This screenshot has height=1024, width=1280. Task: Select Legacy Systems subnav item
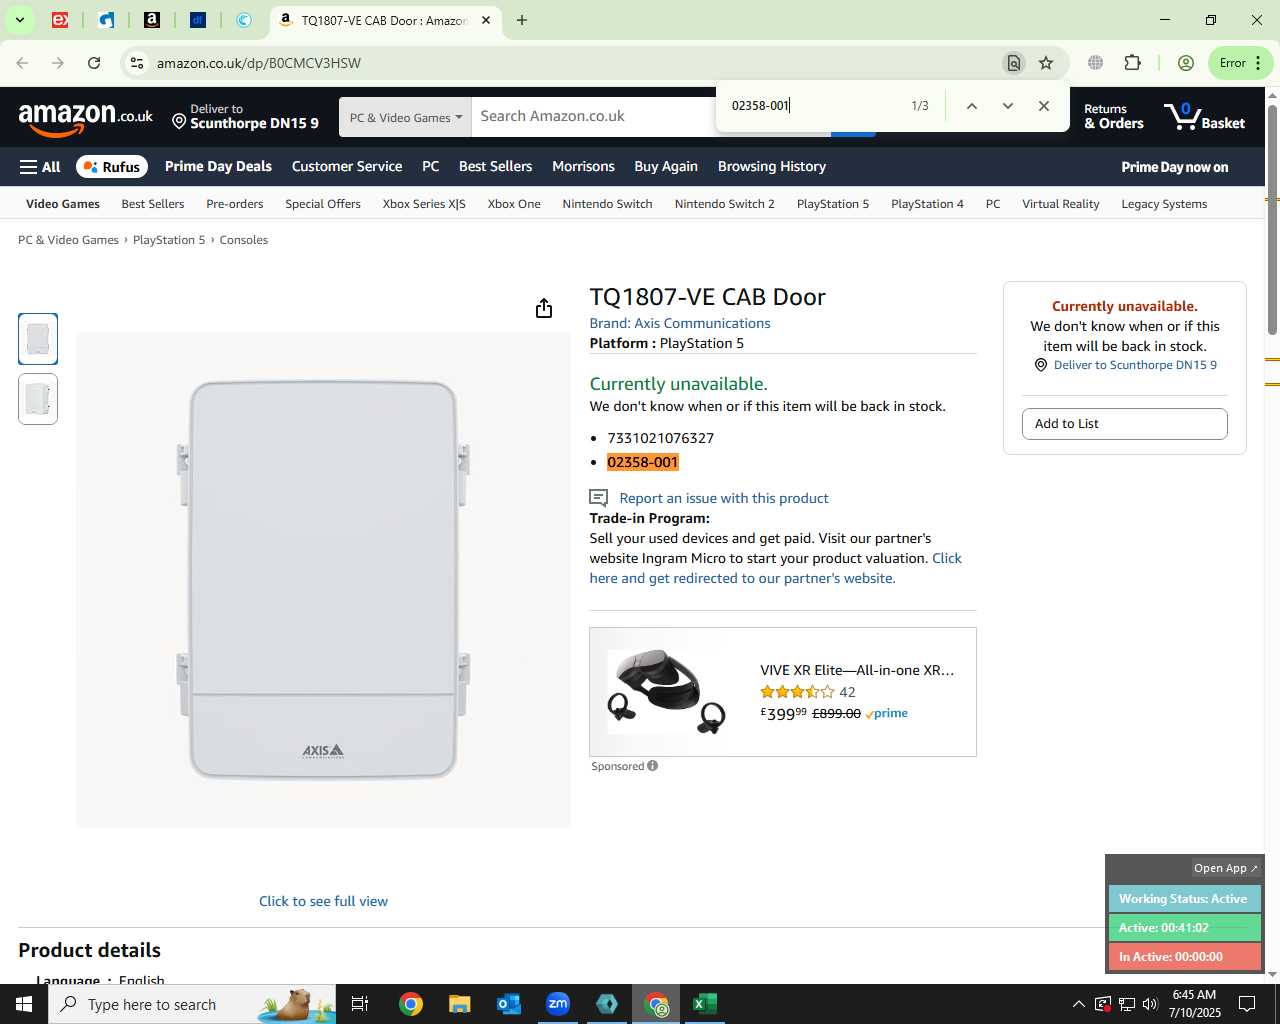[x=1164, y=204]
